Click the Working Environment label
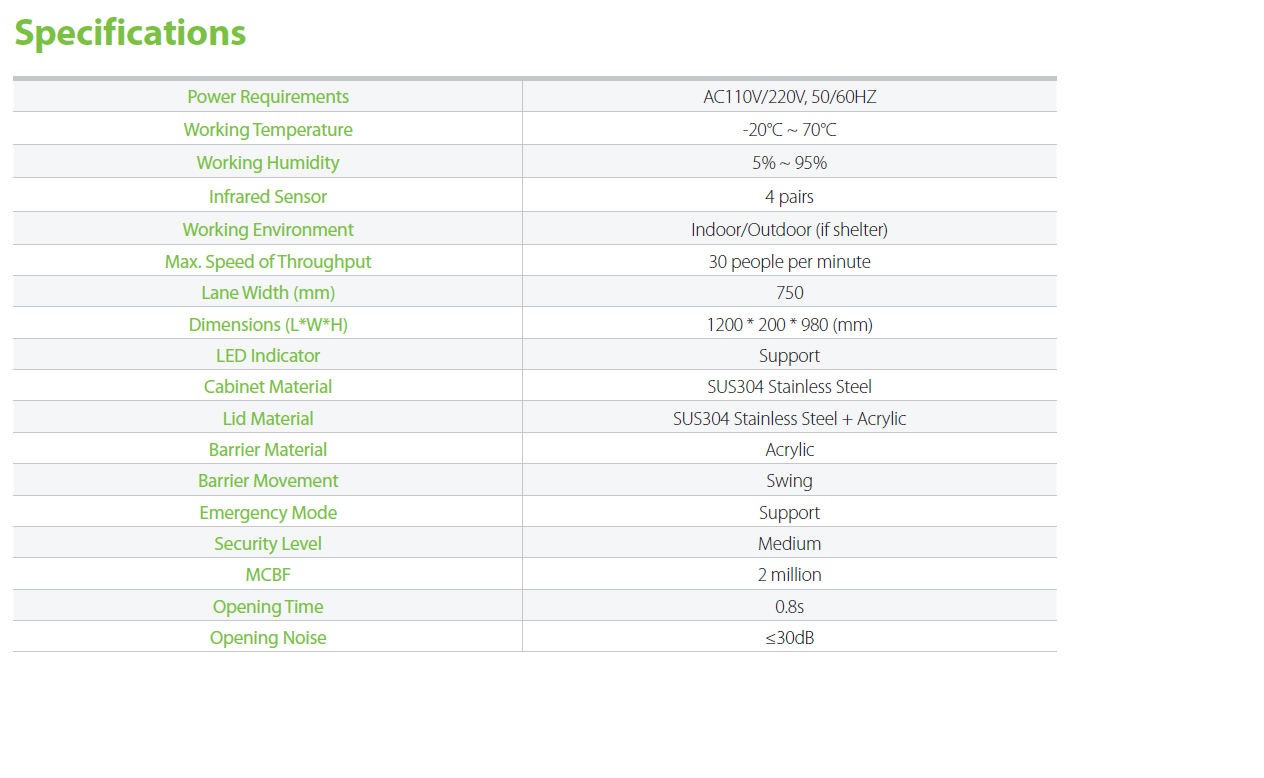Screen dimensions: 1264x778 (x=268, y=230)
